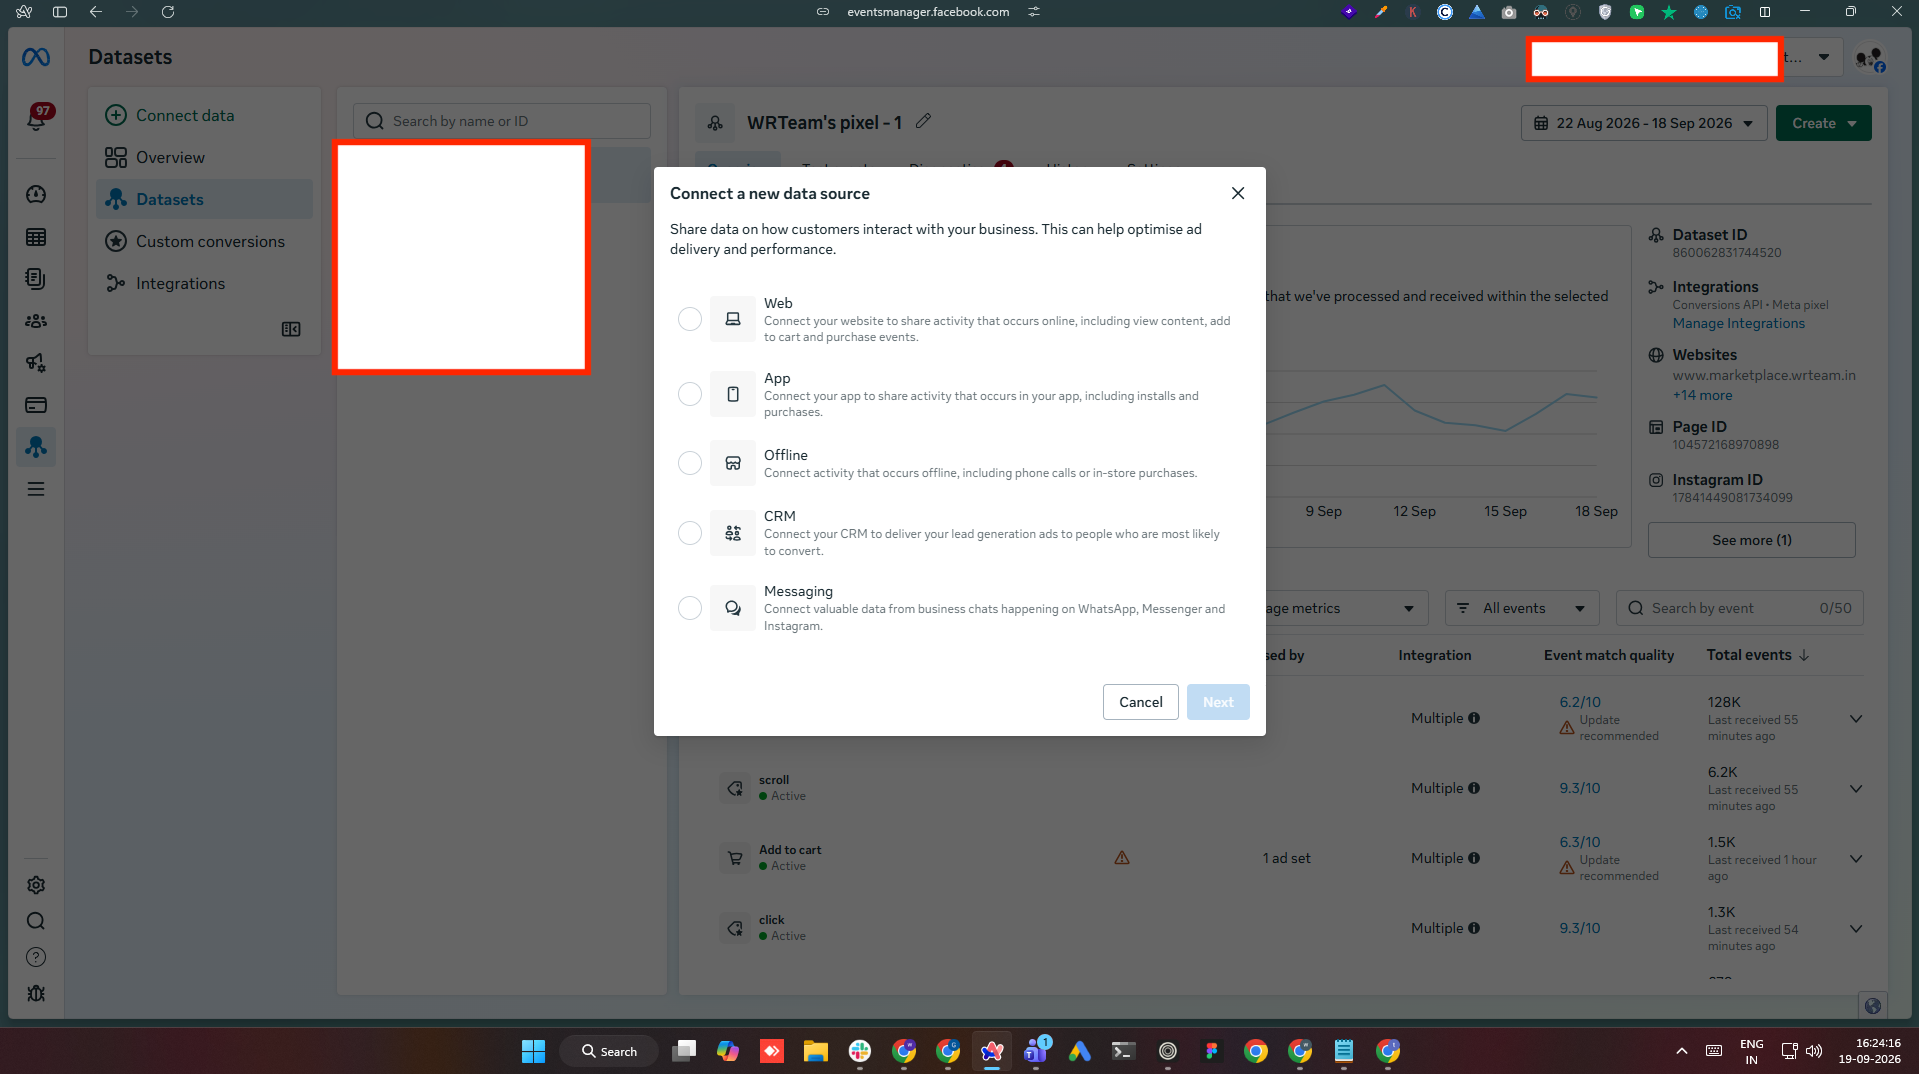The width and height of the screenshot is (1919, 1074).
Task: Click the Web laptop icon
Action: click(733, 319)
